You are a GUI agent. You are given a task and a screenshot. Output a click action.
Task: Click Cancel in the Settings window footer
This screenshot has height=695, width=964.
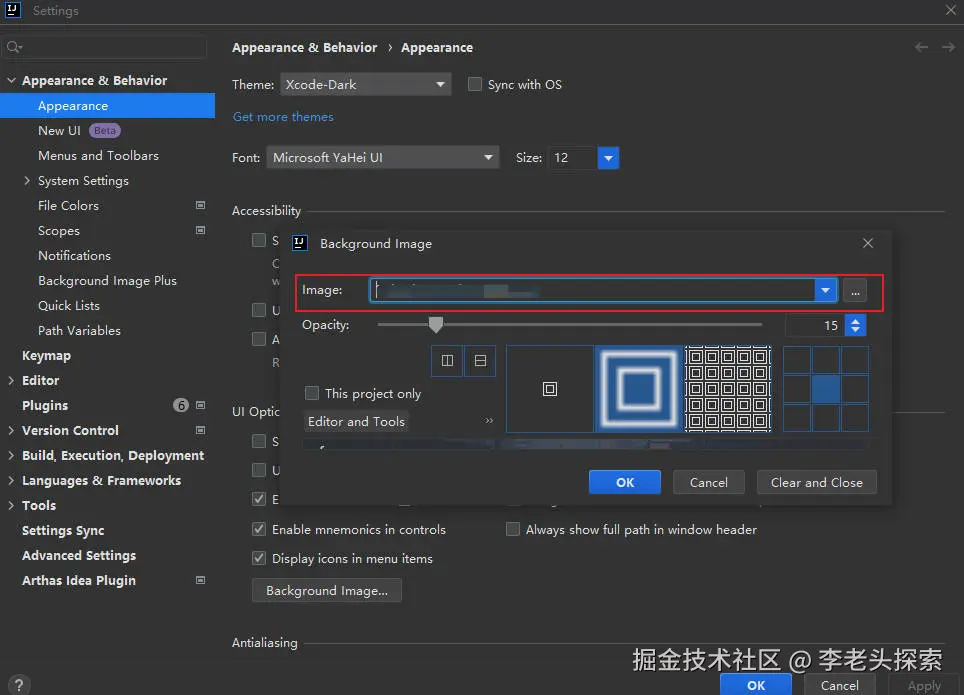point(839,685)
